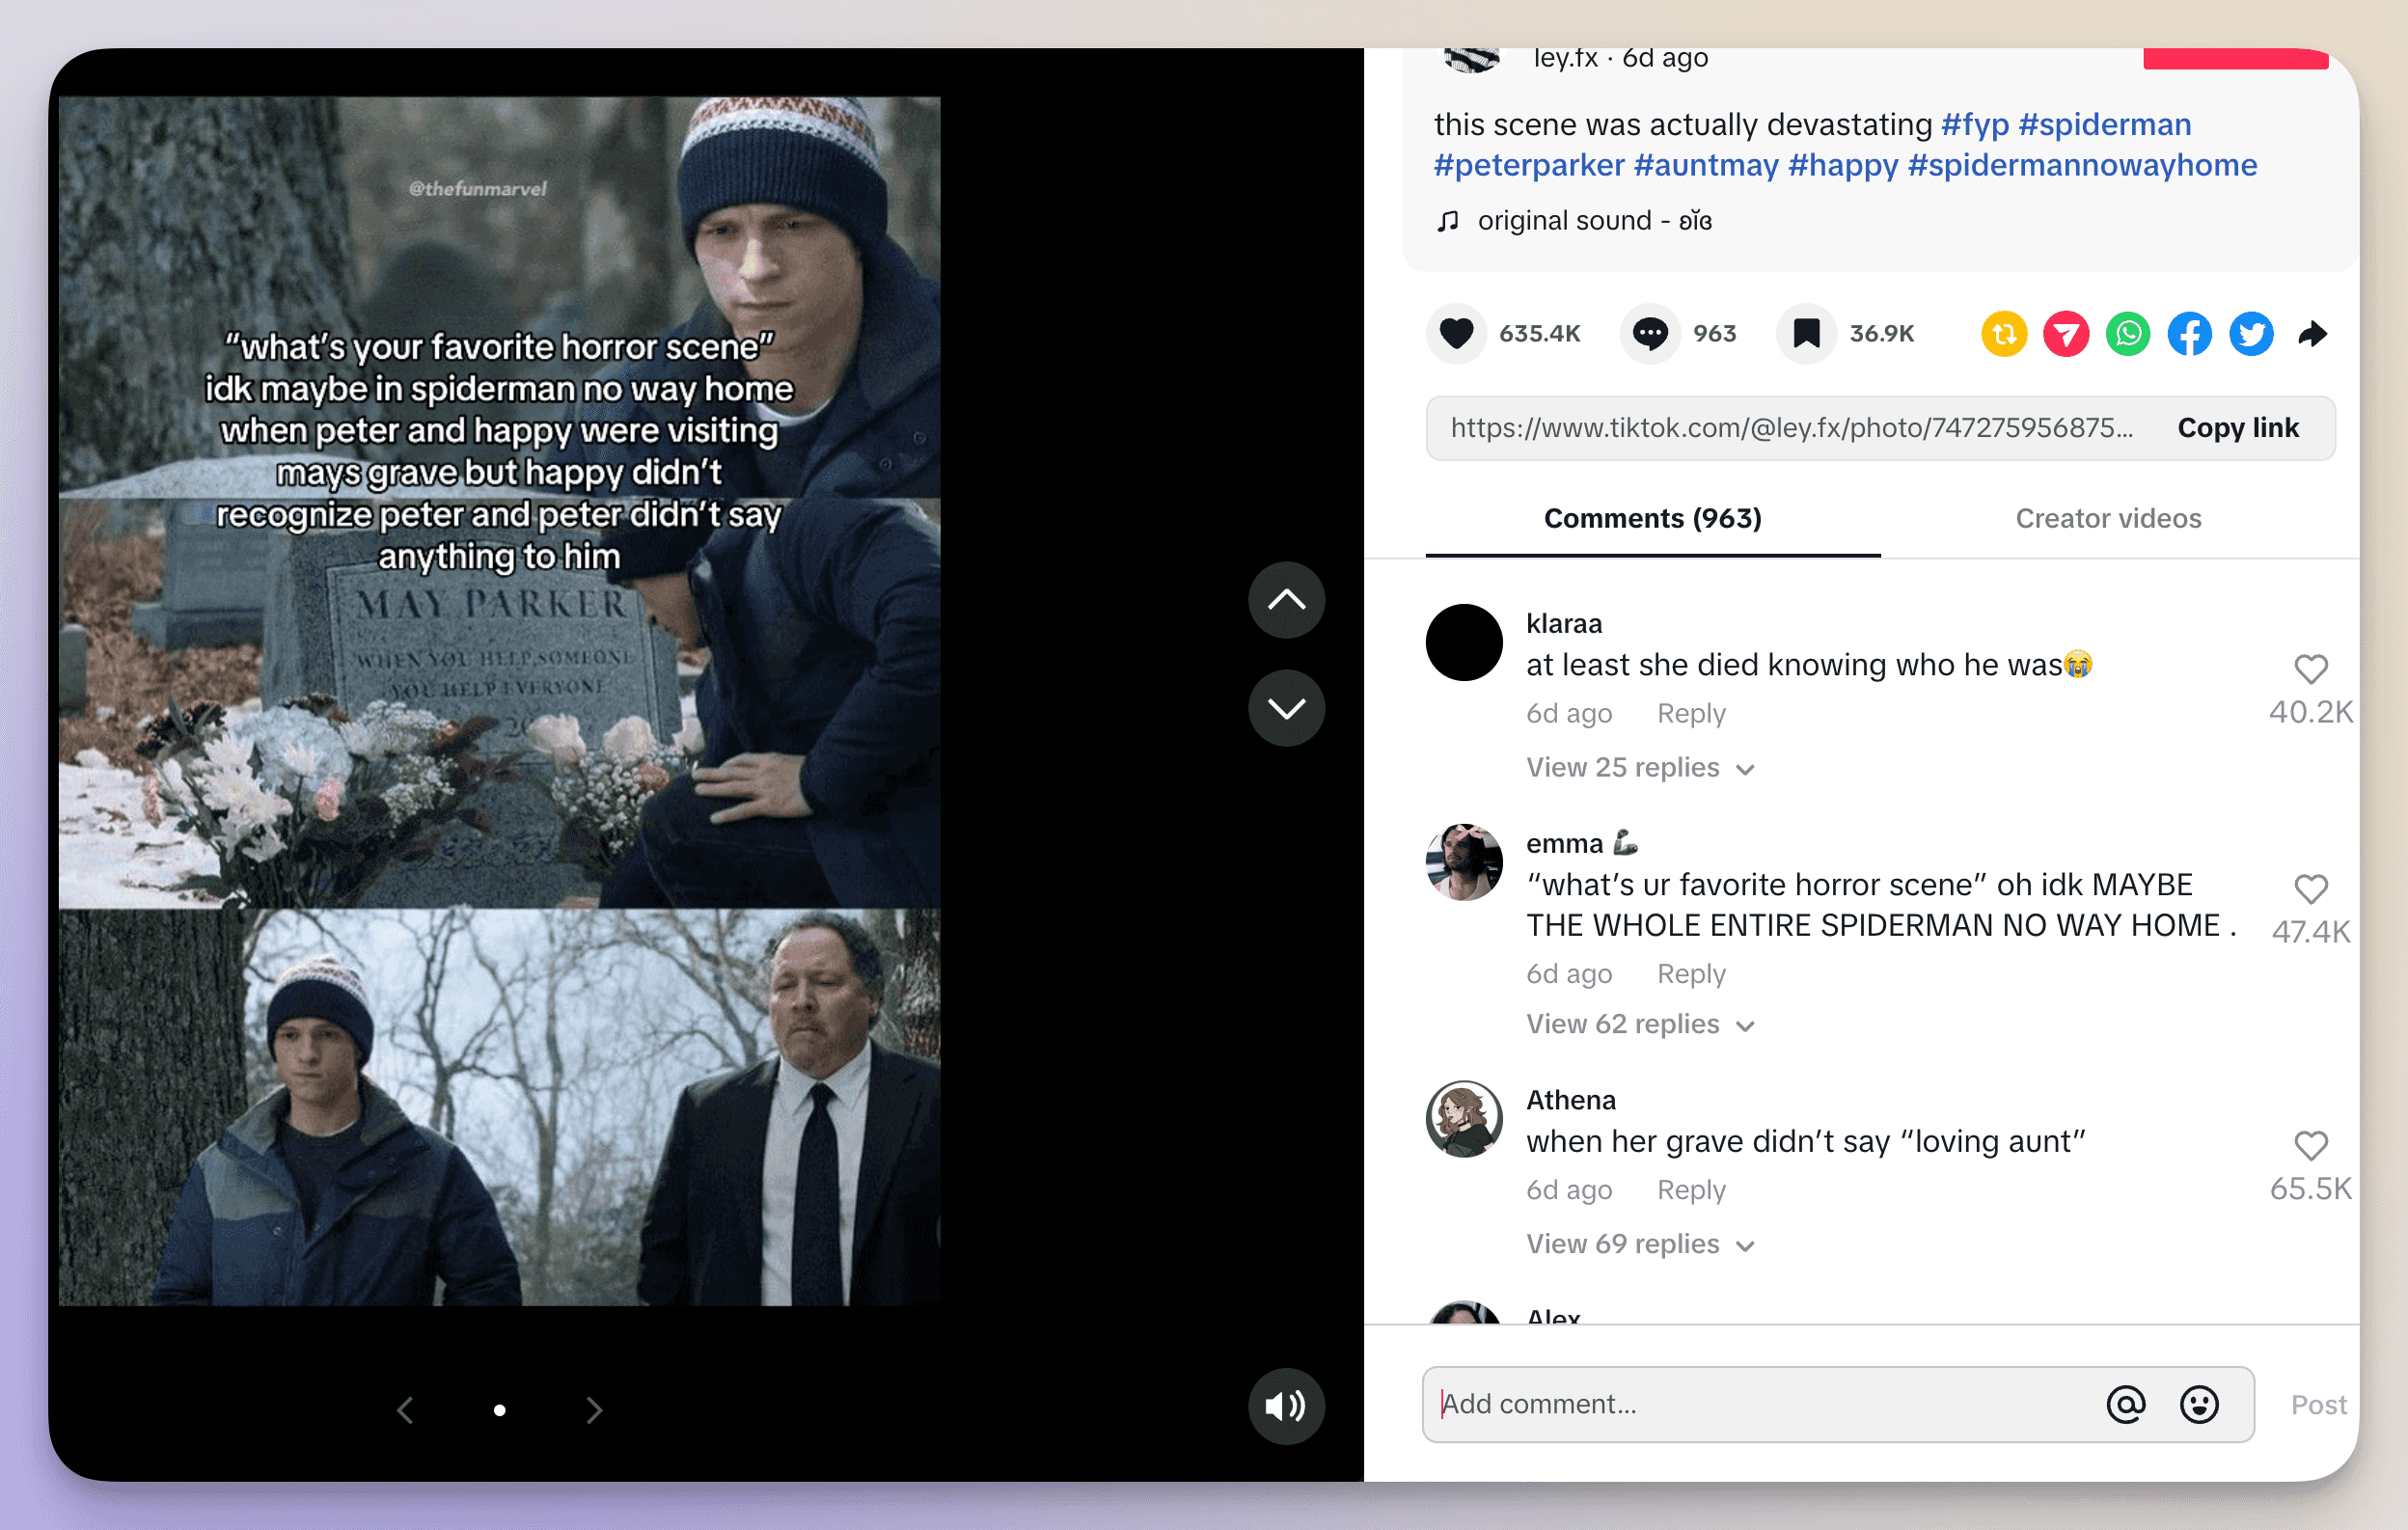
Task: Share via red send-to-friends icon
Action: coord(2066,334)
